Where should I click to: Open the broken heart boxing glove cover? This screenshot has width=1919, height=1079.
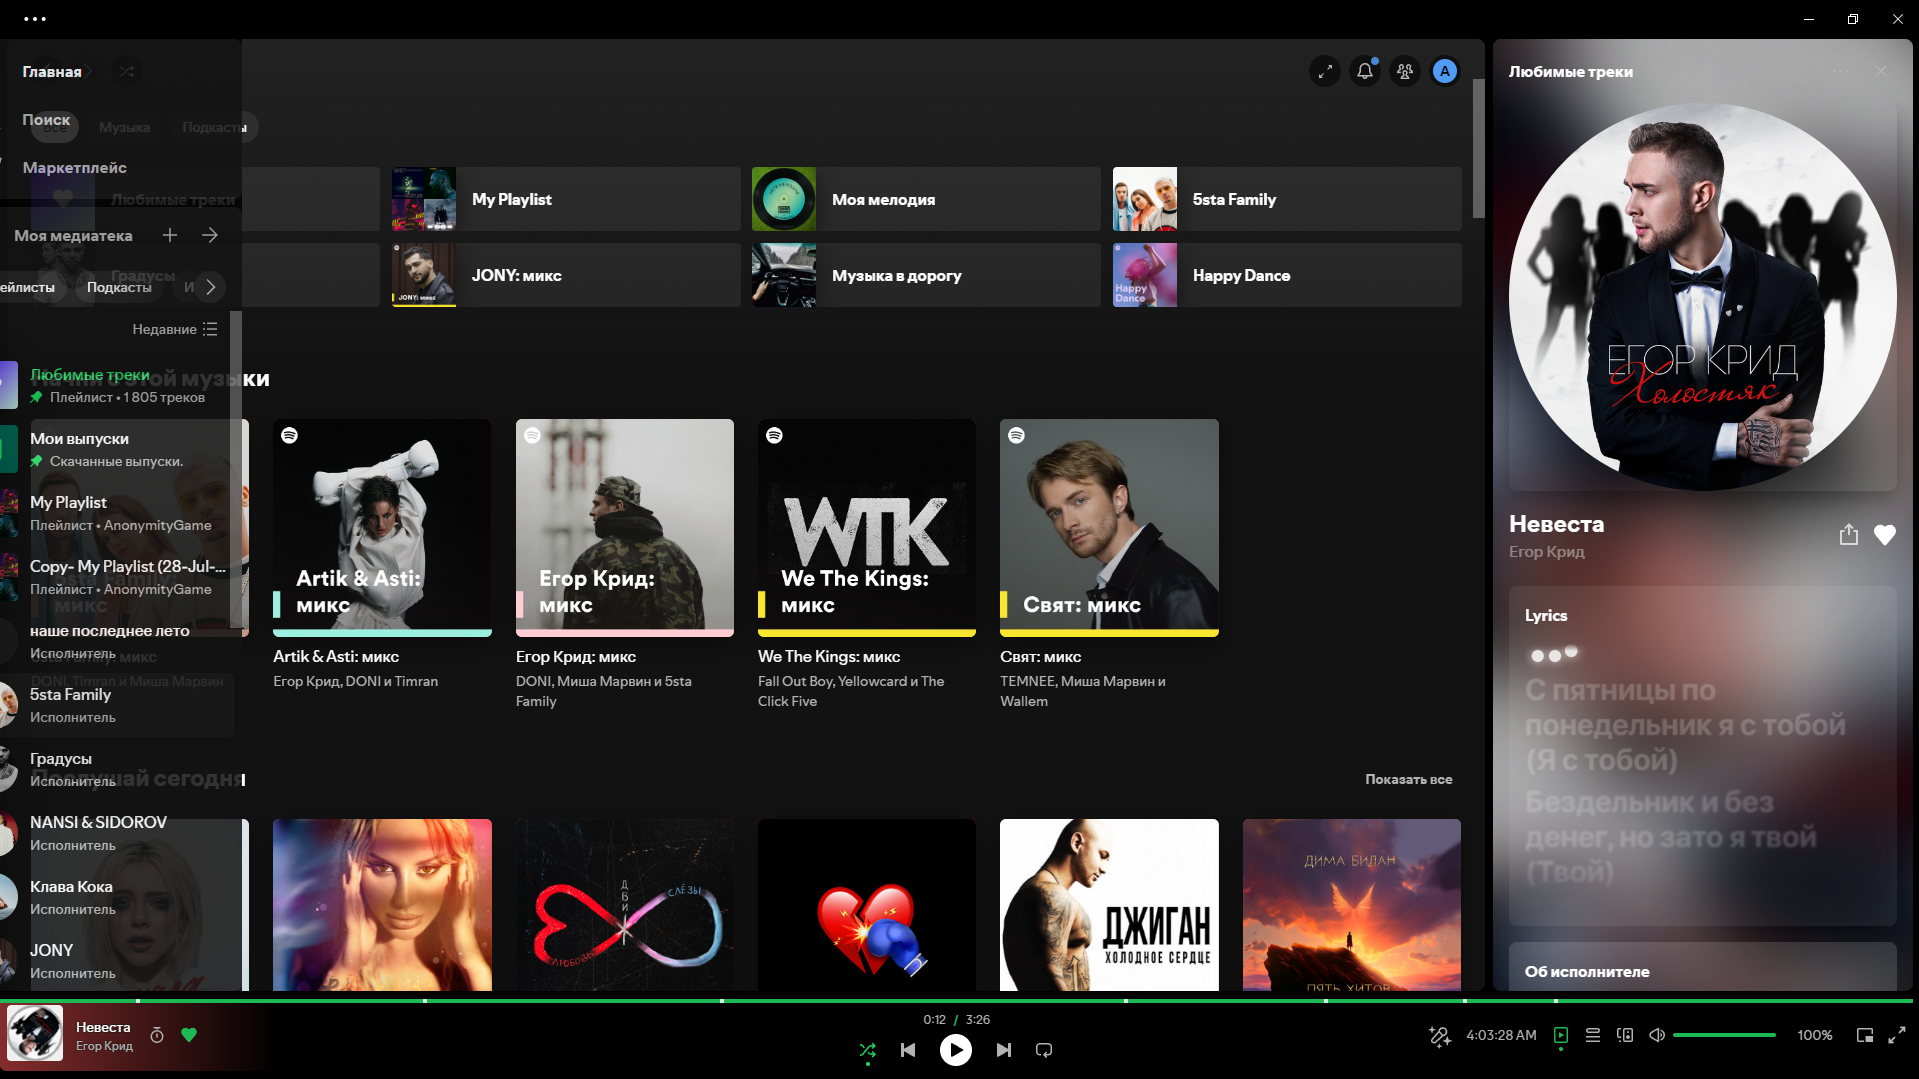click(867, 905)
